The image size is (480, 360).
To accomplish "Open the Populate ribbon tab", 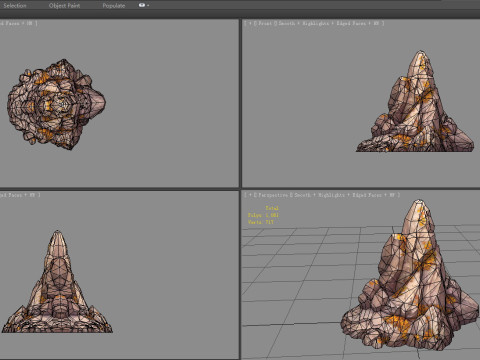I will (114, 6).
